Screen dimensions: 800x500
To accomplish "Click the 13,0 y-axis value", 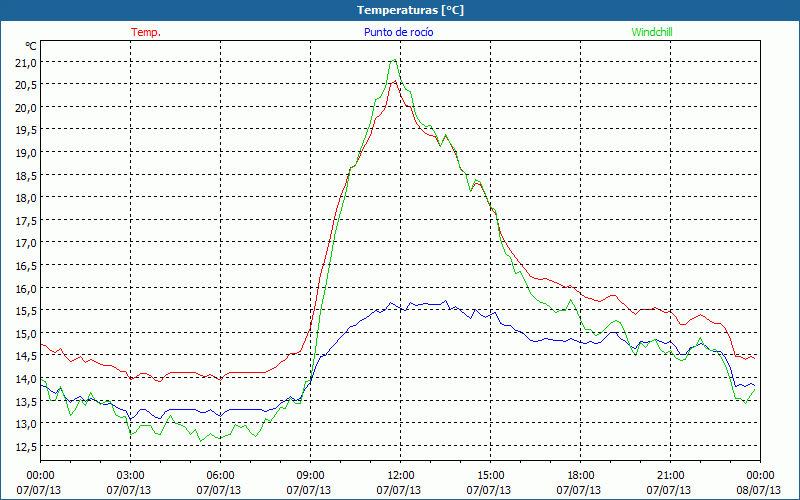I will click(26, 423).
